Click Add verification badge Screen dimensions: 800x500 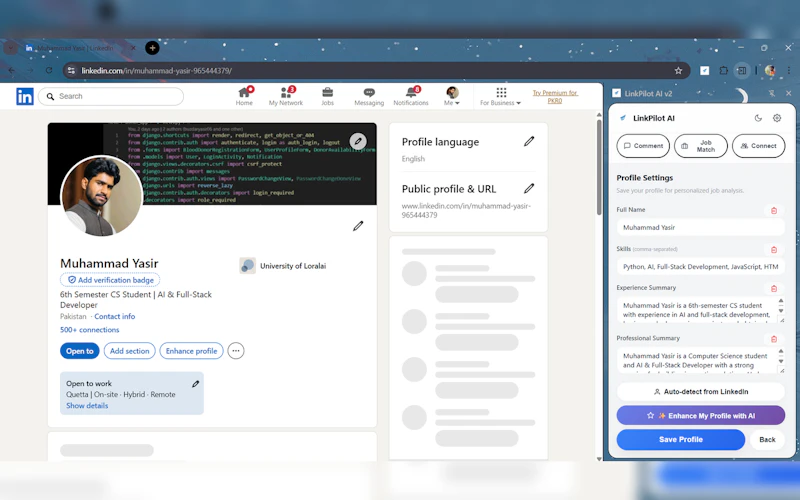click(110, 280)
